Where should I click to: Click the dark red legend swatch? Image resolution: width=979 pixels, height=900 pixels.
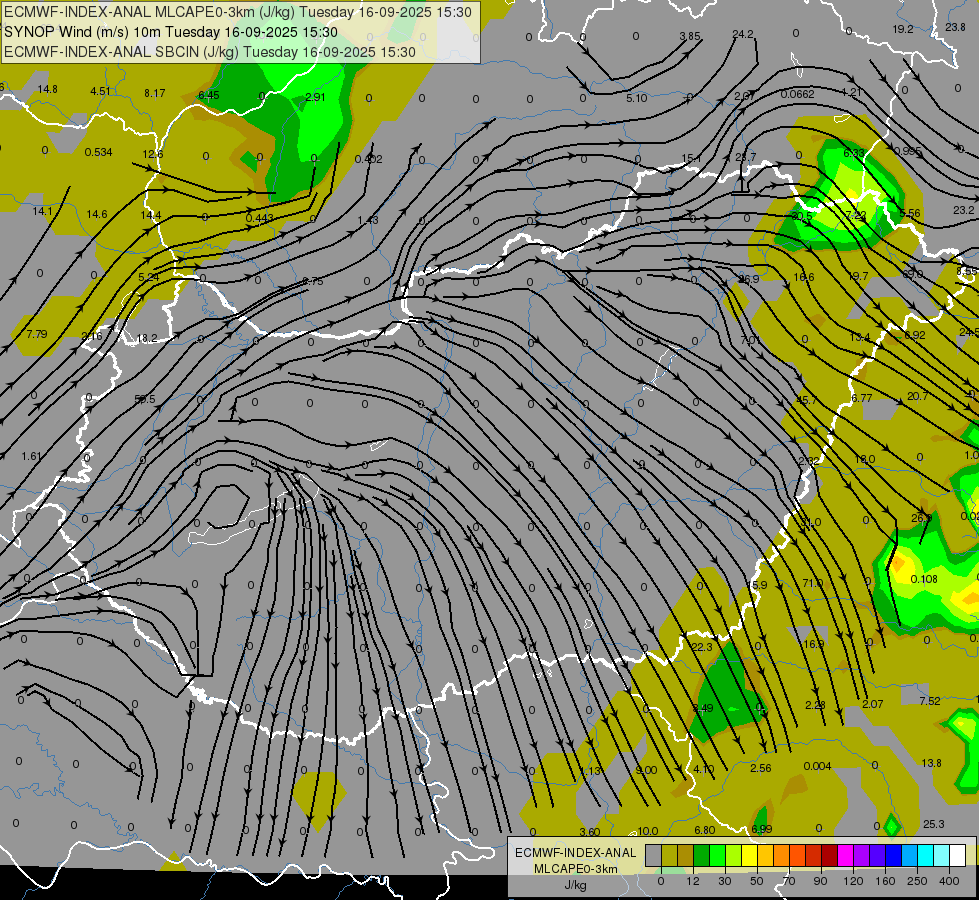[x=830, y=855]
